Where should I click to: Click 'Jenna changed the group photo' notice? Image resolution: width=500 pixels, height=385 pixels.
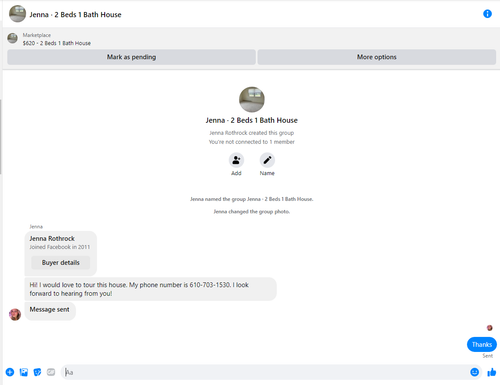tap(252, 211)
